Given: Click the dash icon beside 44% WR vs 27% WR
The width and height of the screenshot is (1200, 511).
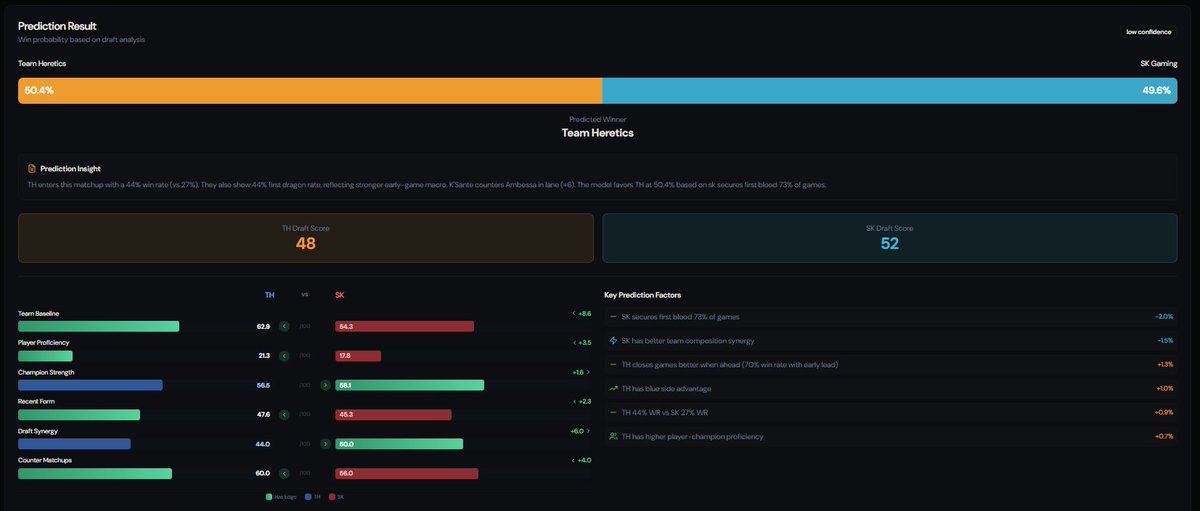Looking at the screenshot, I should pyautogui.click(x=613, y=413).
